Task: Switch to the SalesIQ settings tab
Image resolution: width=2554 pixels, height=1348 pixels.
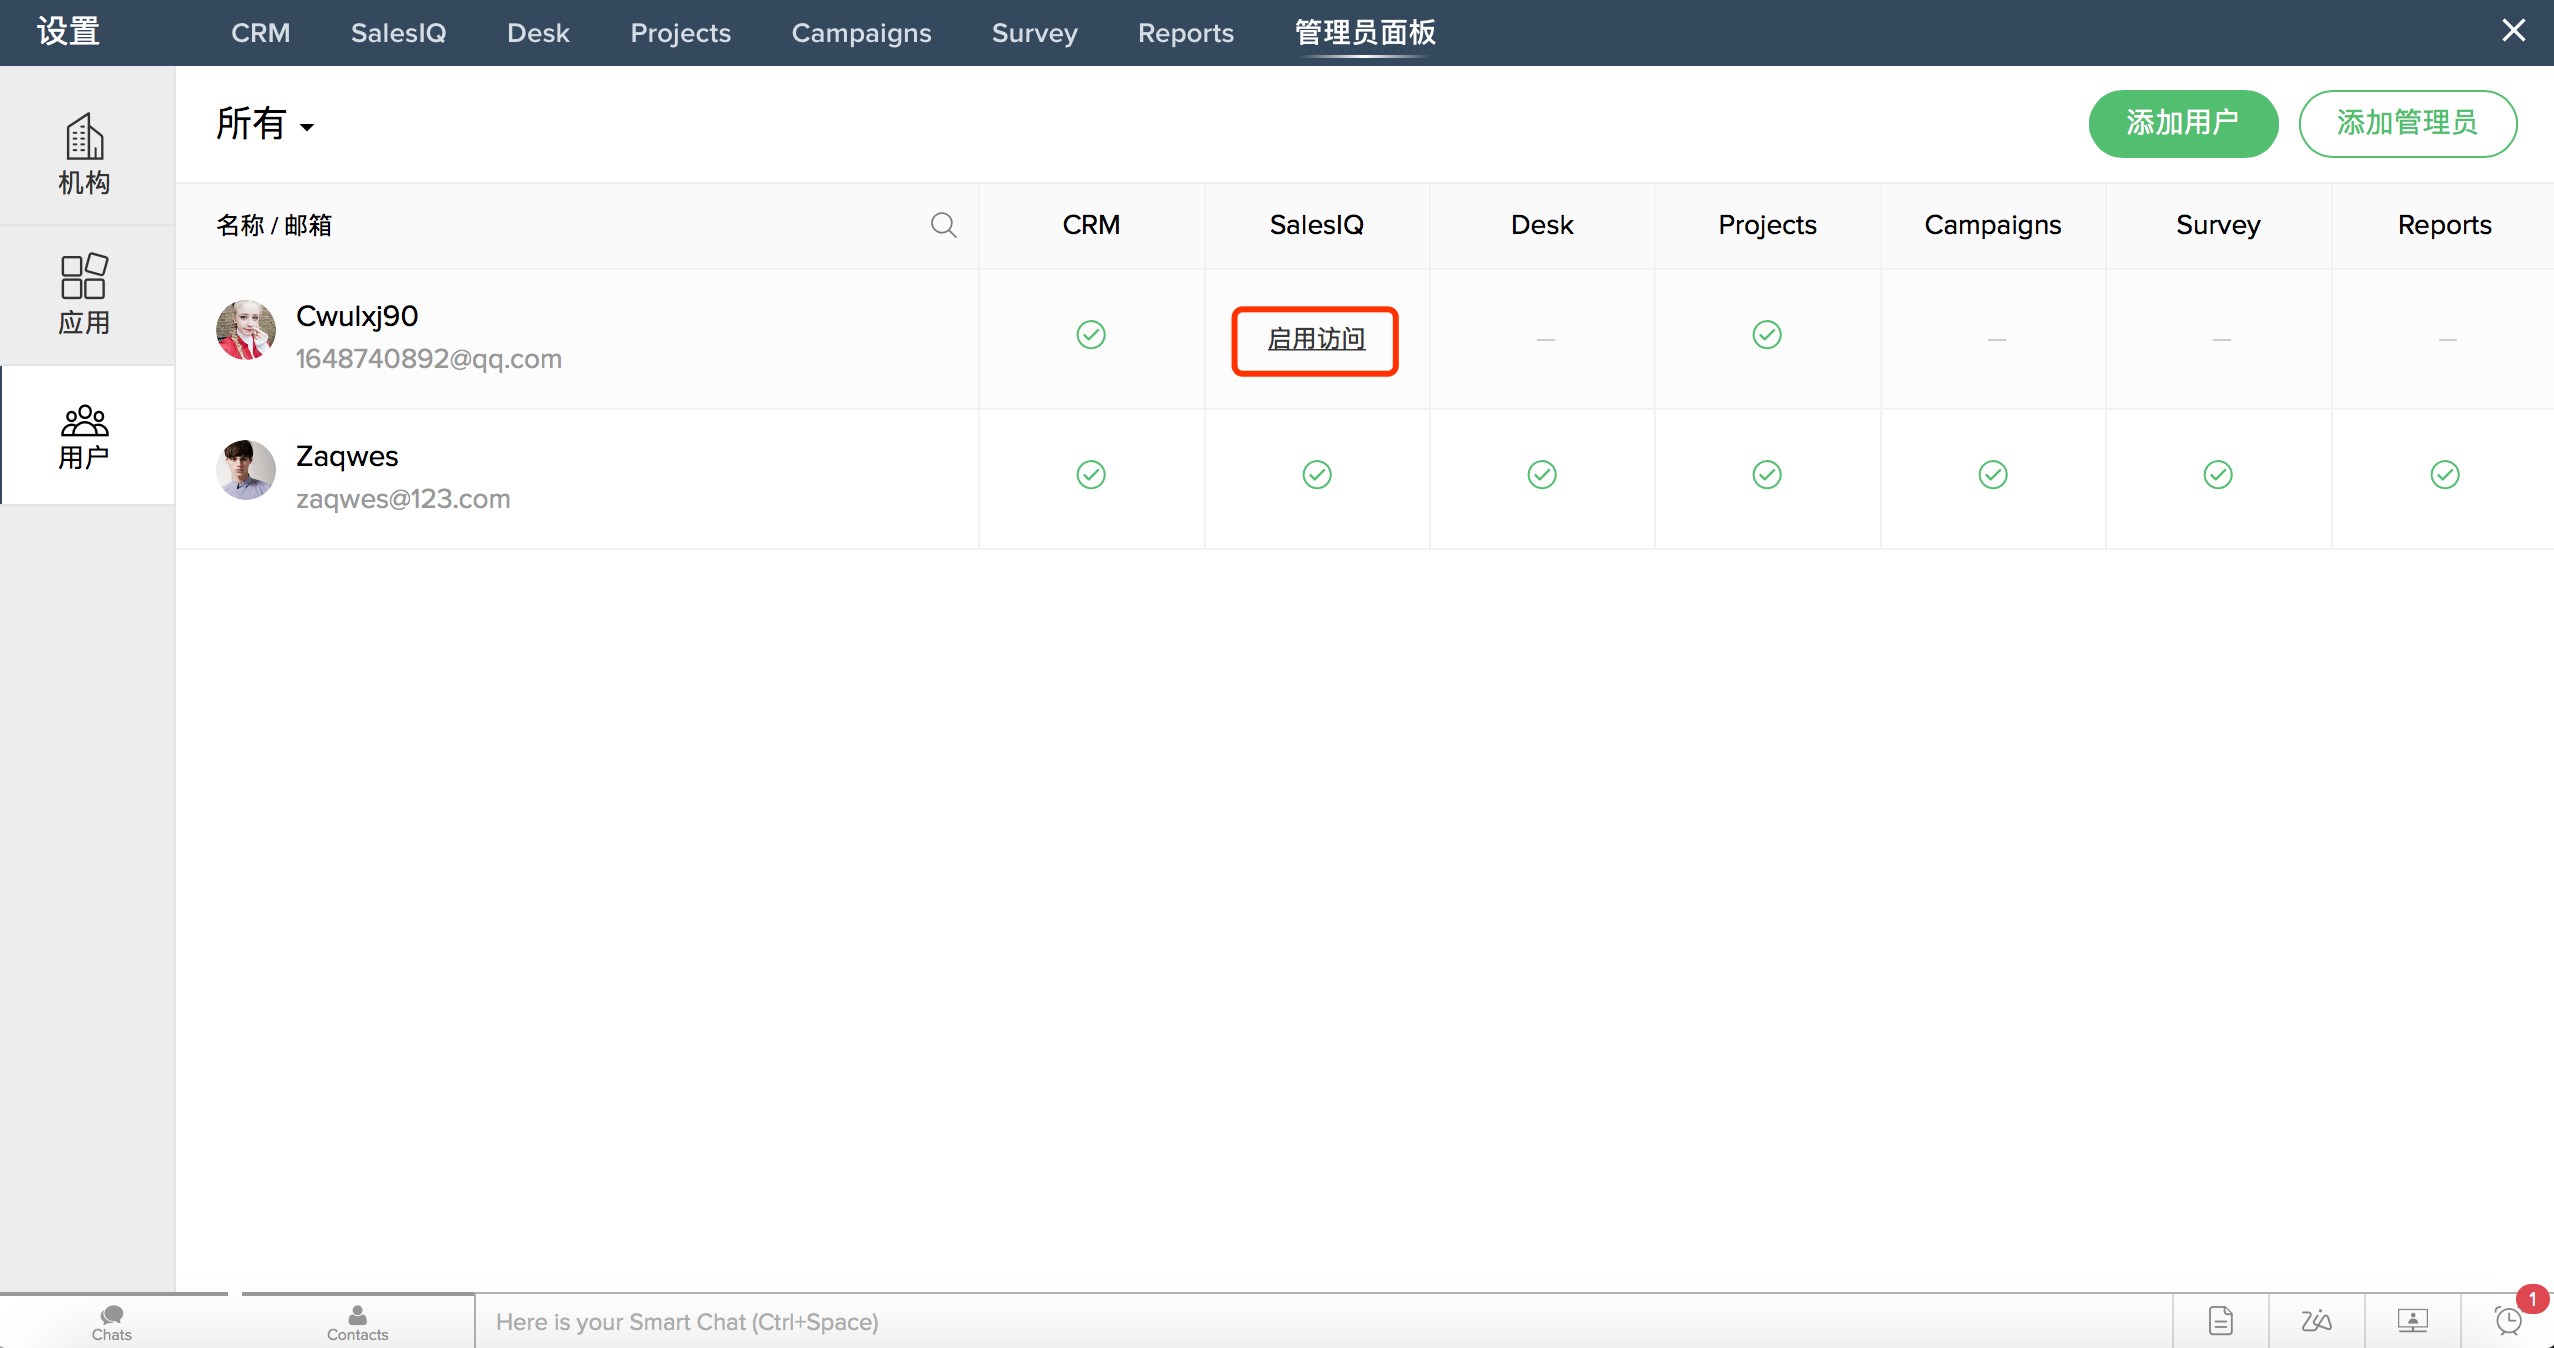Action: point(398,33)
